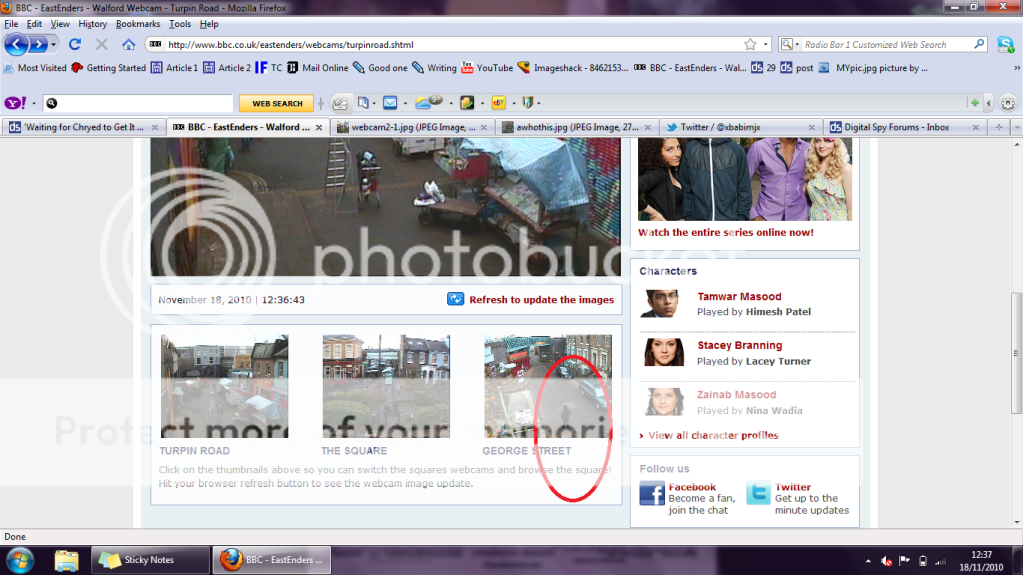Expand the Yahoo logo dropdown menu
Screen dimensions: 1023x575
[x=33, y=103]
